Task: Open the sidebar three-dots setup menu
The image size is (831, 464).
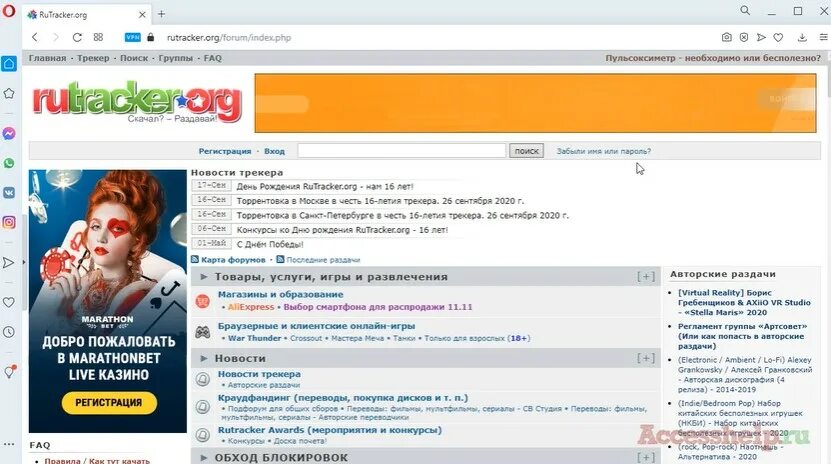Action: click(x=9, y=444)
